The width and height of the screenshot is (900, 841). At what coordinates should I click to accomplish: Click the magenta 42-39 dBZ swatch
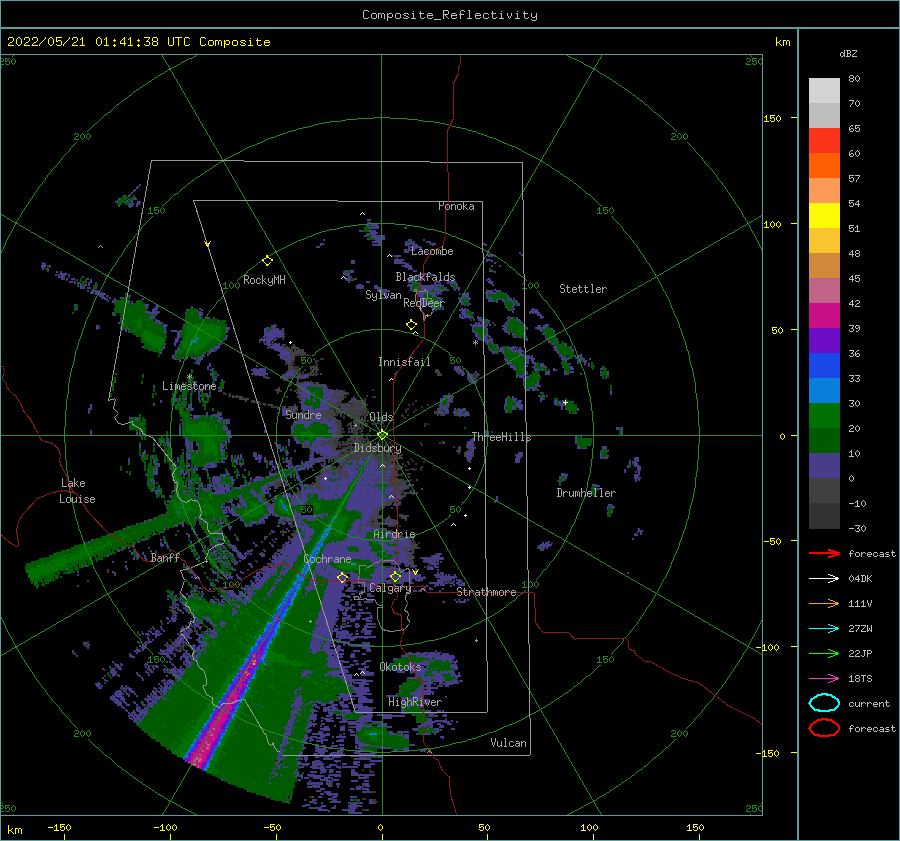pos(824,316)
